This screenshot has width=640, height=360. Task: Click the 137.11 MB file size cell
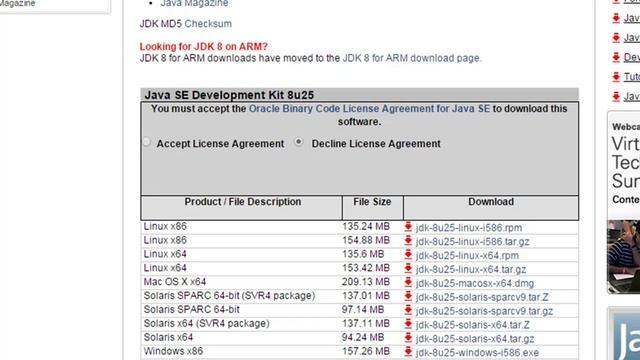[x=366, y=323]
